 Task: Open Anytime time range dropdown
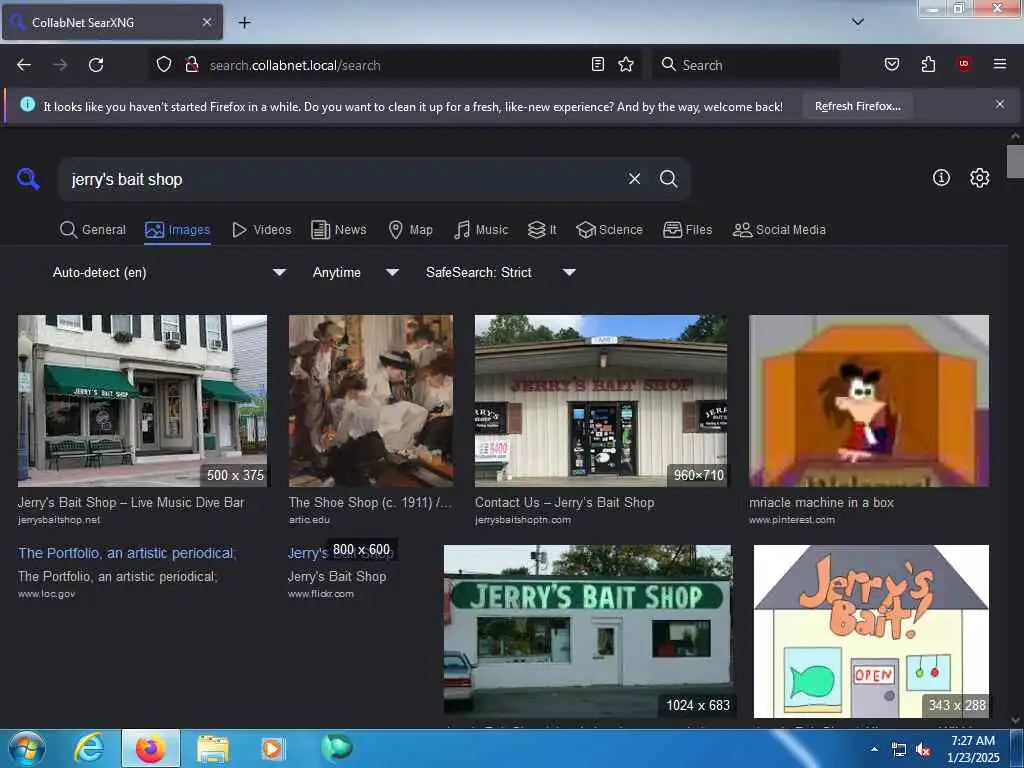355,272
